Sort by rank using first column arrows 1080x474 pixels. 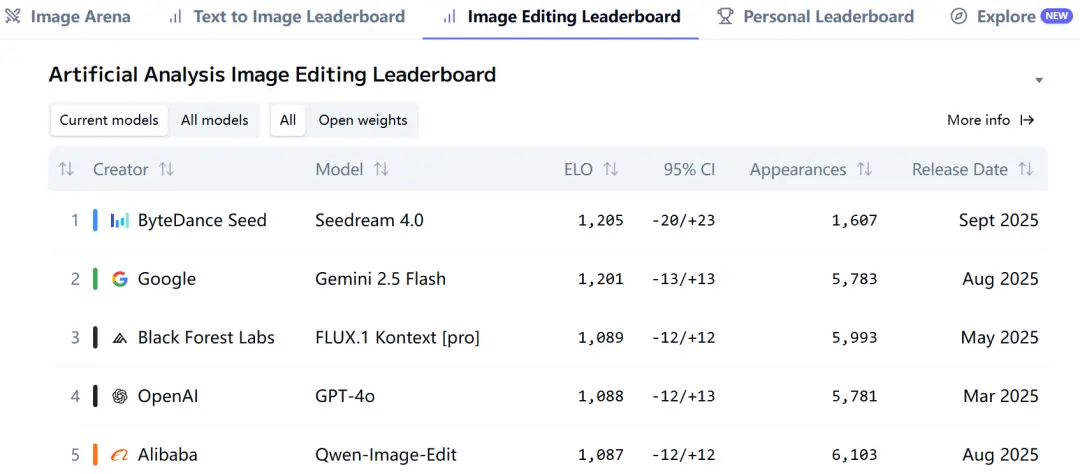pyautogui.click(x=66, y=170)
